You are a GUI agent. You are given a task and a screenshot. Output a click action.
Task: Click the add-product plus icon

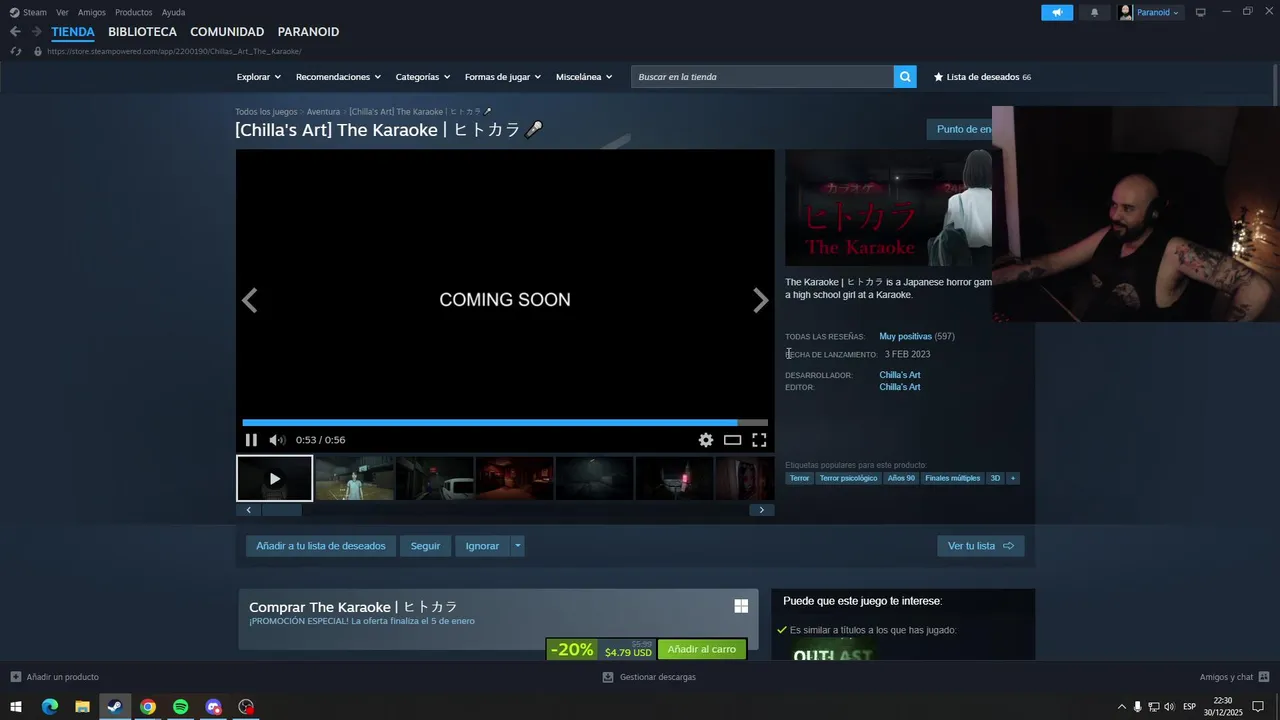click(16, 677)
